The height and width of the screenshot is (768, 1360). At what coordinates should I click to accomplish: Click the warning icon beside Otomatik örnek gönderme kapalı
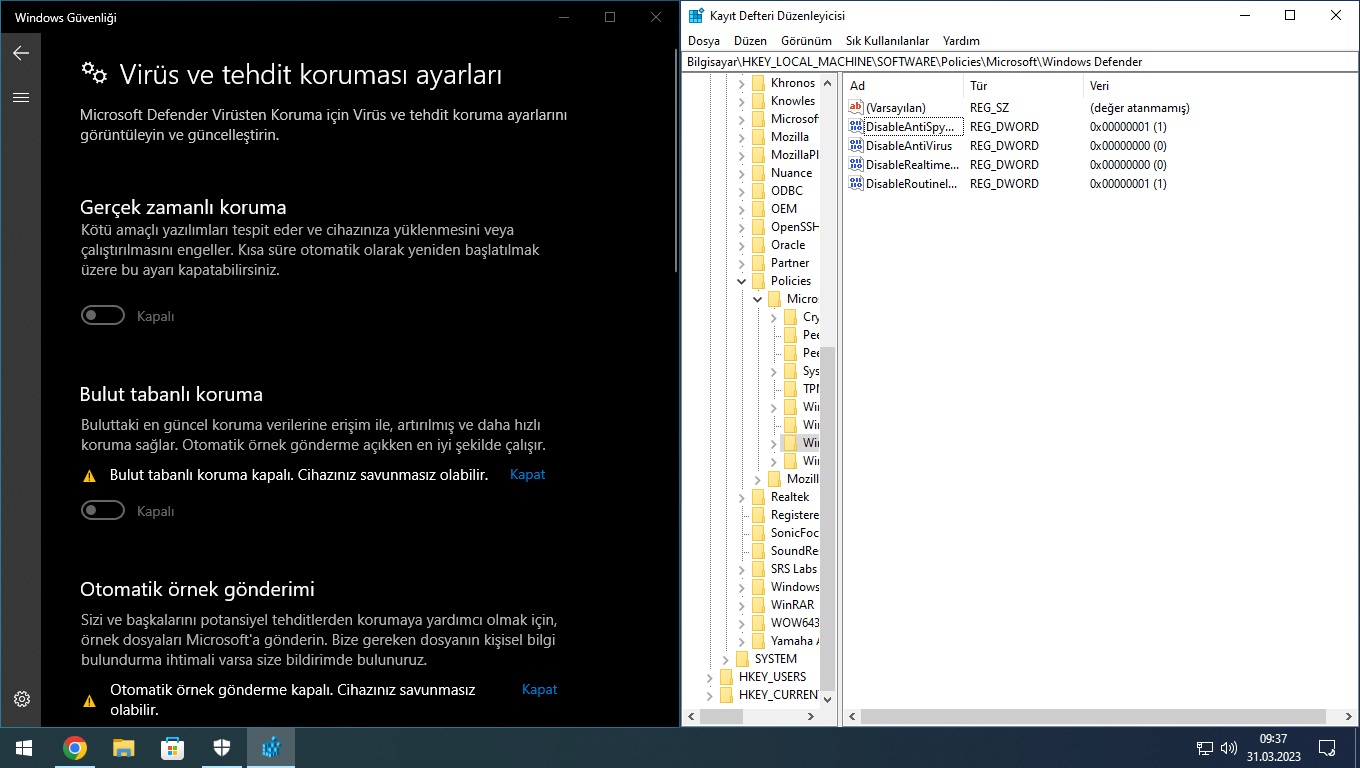[x=89, y=700]
